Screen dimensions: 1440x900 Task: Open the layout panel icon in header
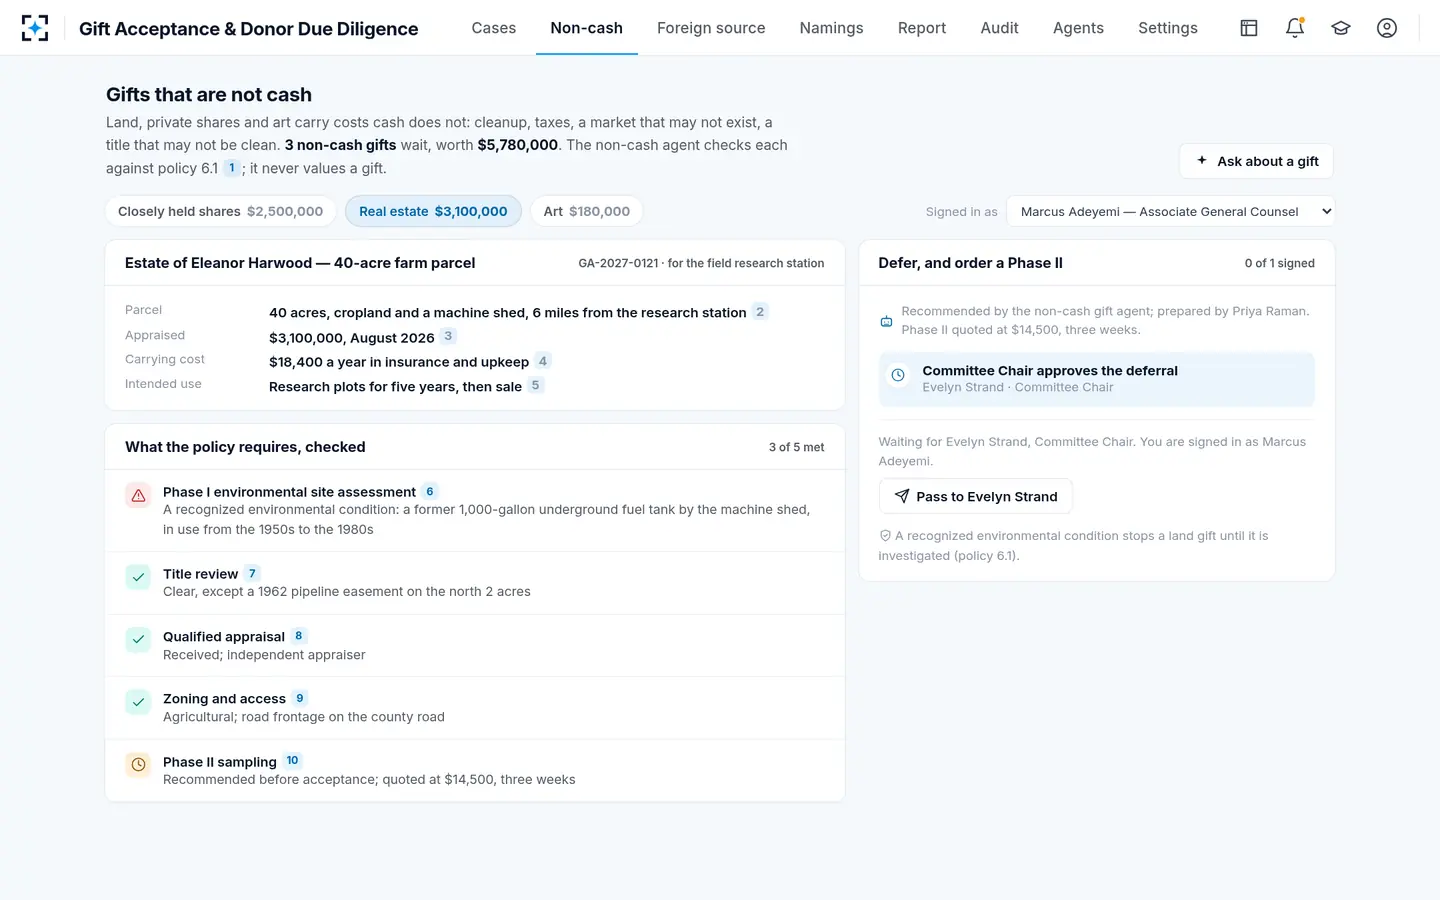[1249, 28]
